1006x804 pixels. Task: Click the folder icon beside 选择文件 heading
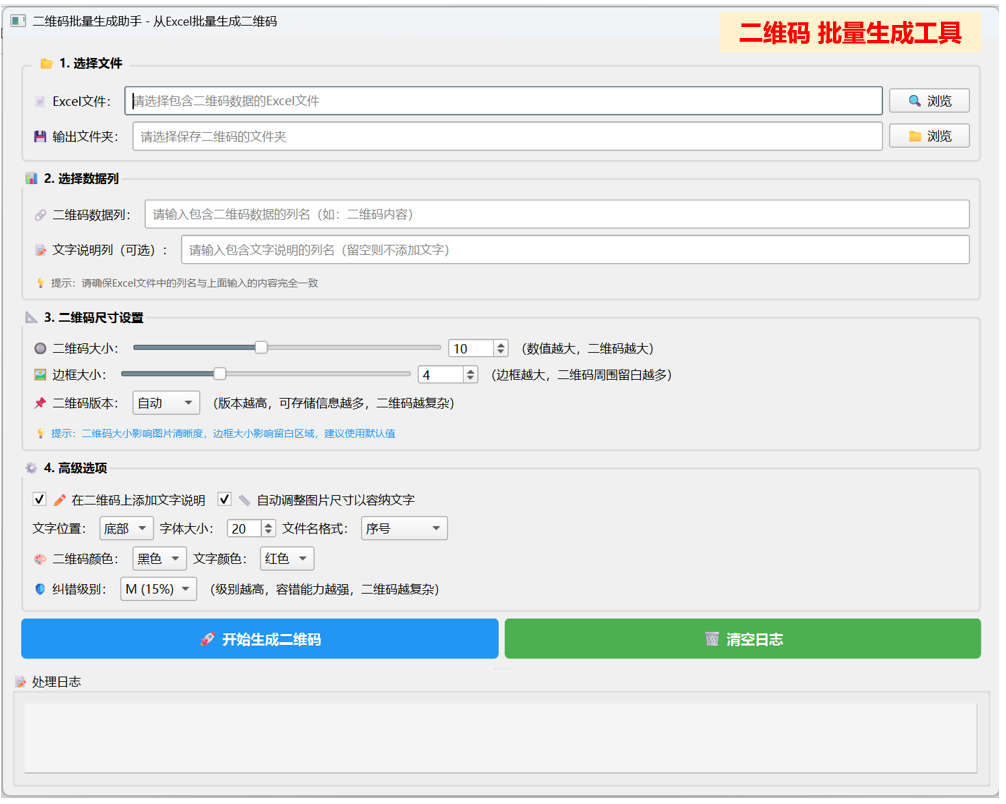[x=46, y=64]
